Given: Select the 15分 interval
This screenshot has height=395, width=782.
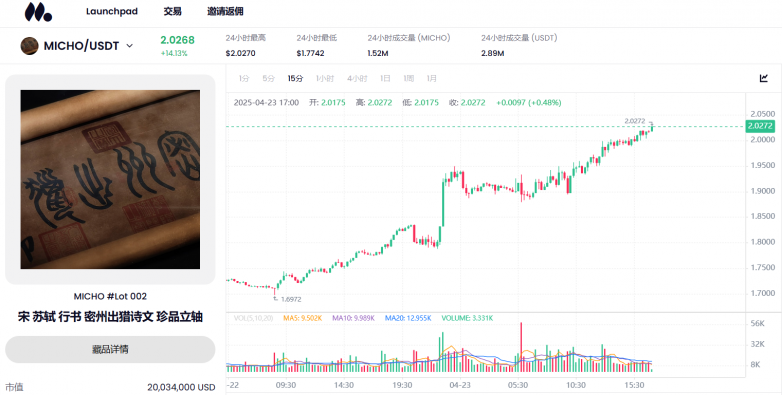Looking at the screenshot, I should [295, 78].
